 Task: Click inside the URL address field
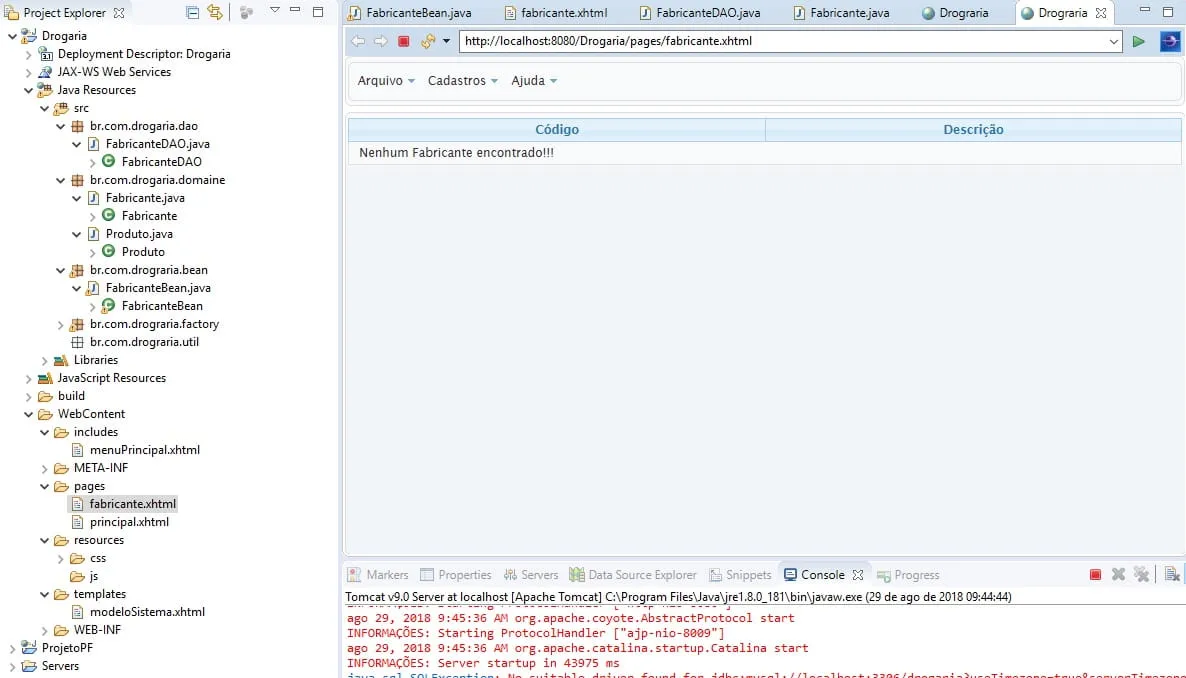[783, 41]
